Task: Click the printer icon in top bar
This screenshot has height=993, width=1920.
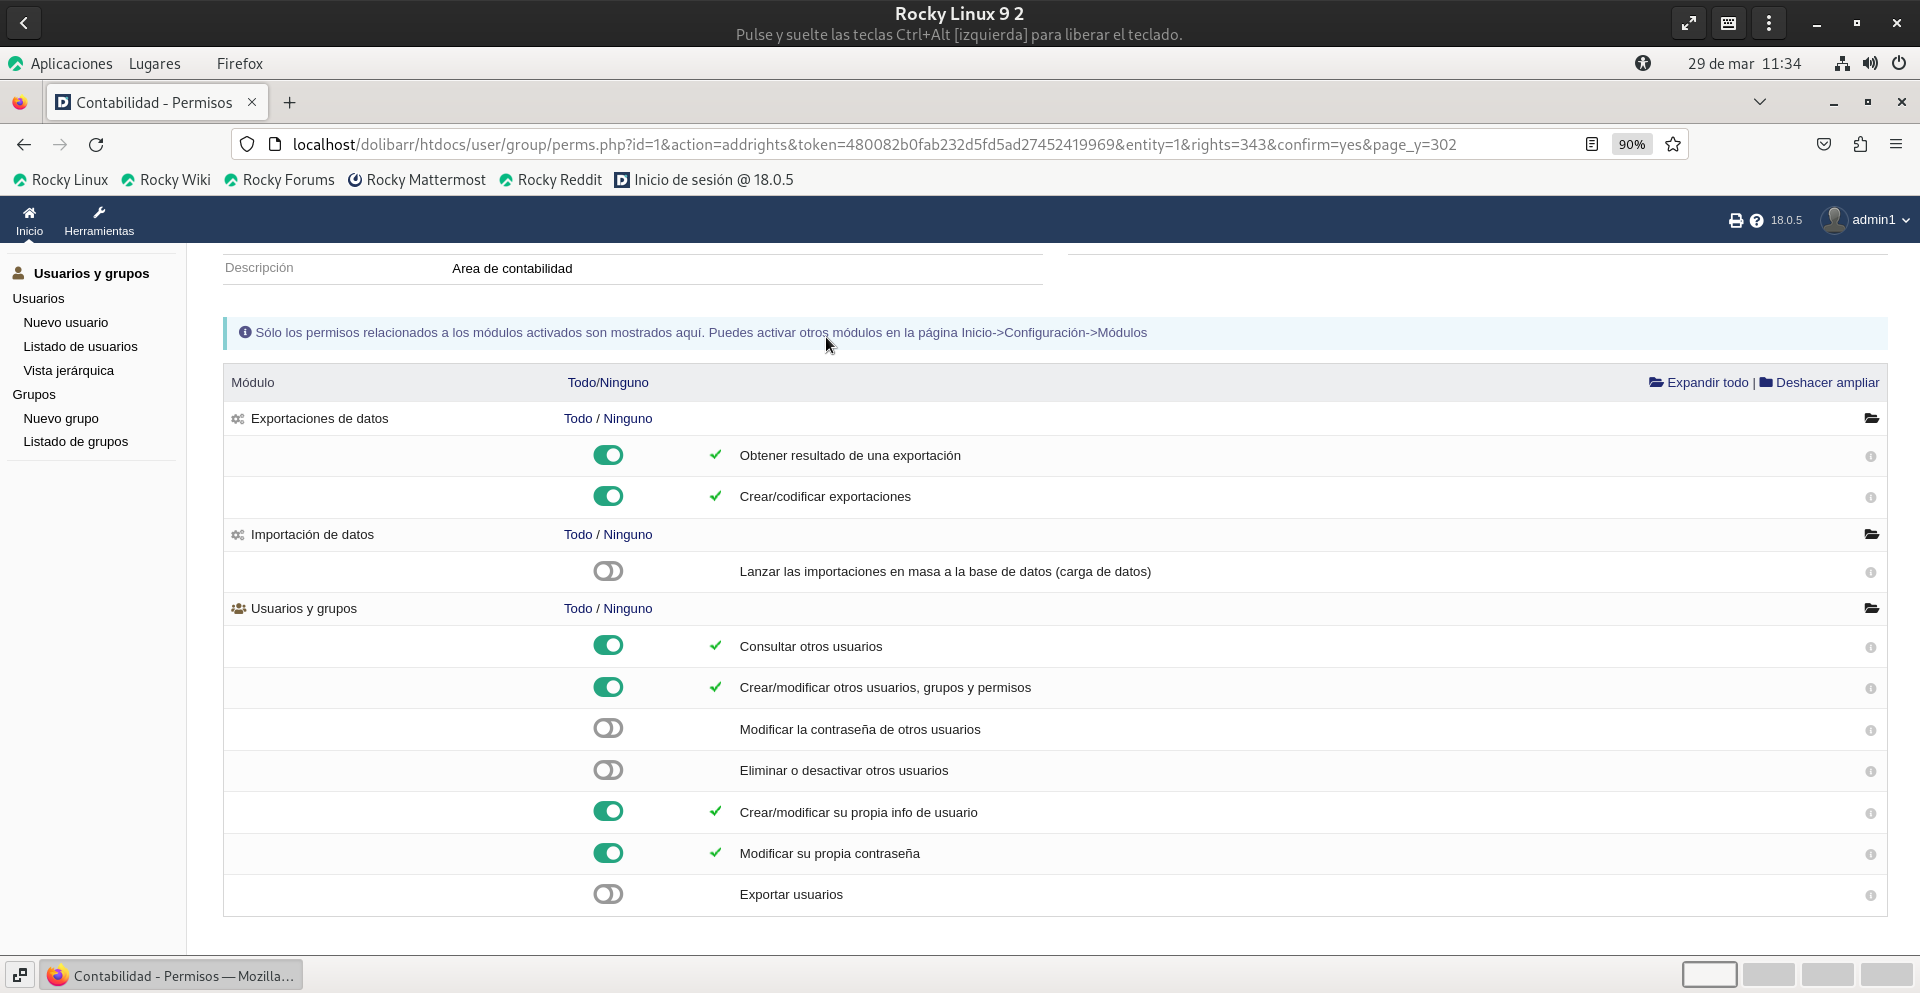Action: 1735,221
